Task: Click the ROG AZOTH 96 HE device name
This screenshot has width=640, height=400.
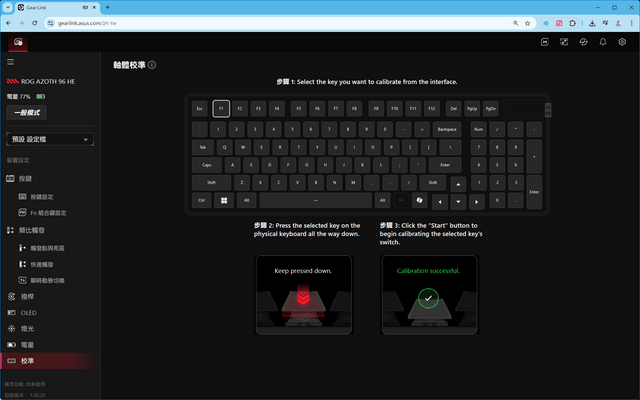Action: tap(48, 82)
